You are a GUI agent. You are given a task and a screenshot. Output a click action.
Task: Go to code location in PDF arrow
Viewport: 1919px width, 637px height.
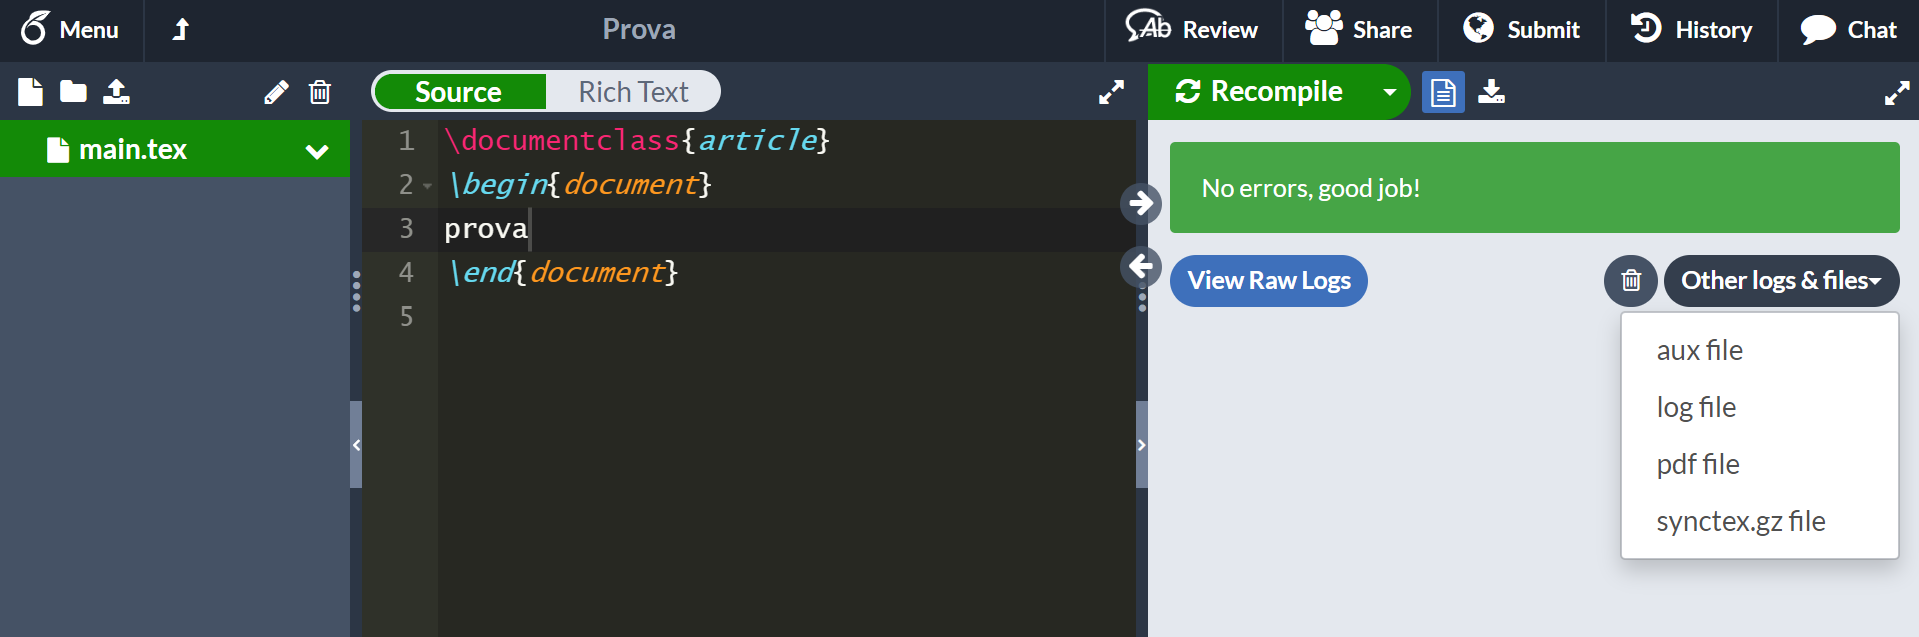pyautogui.click(x=1141, y=203)
